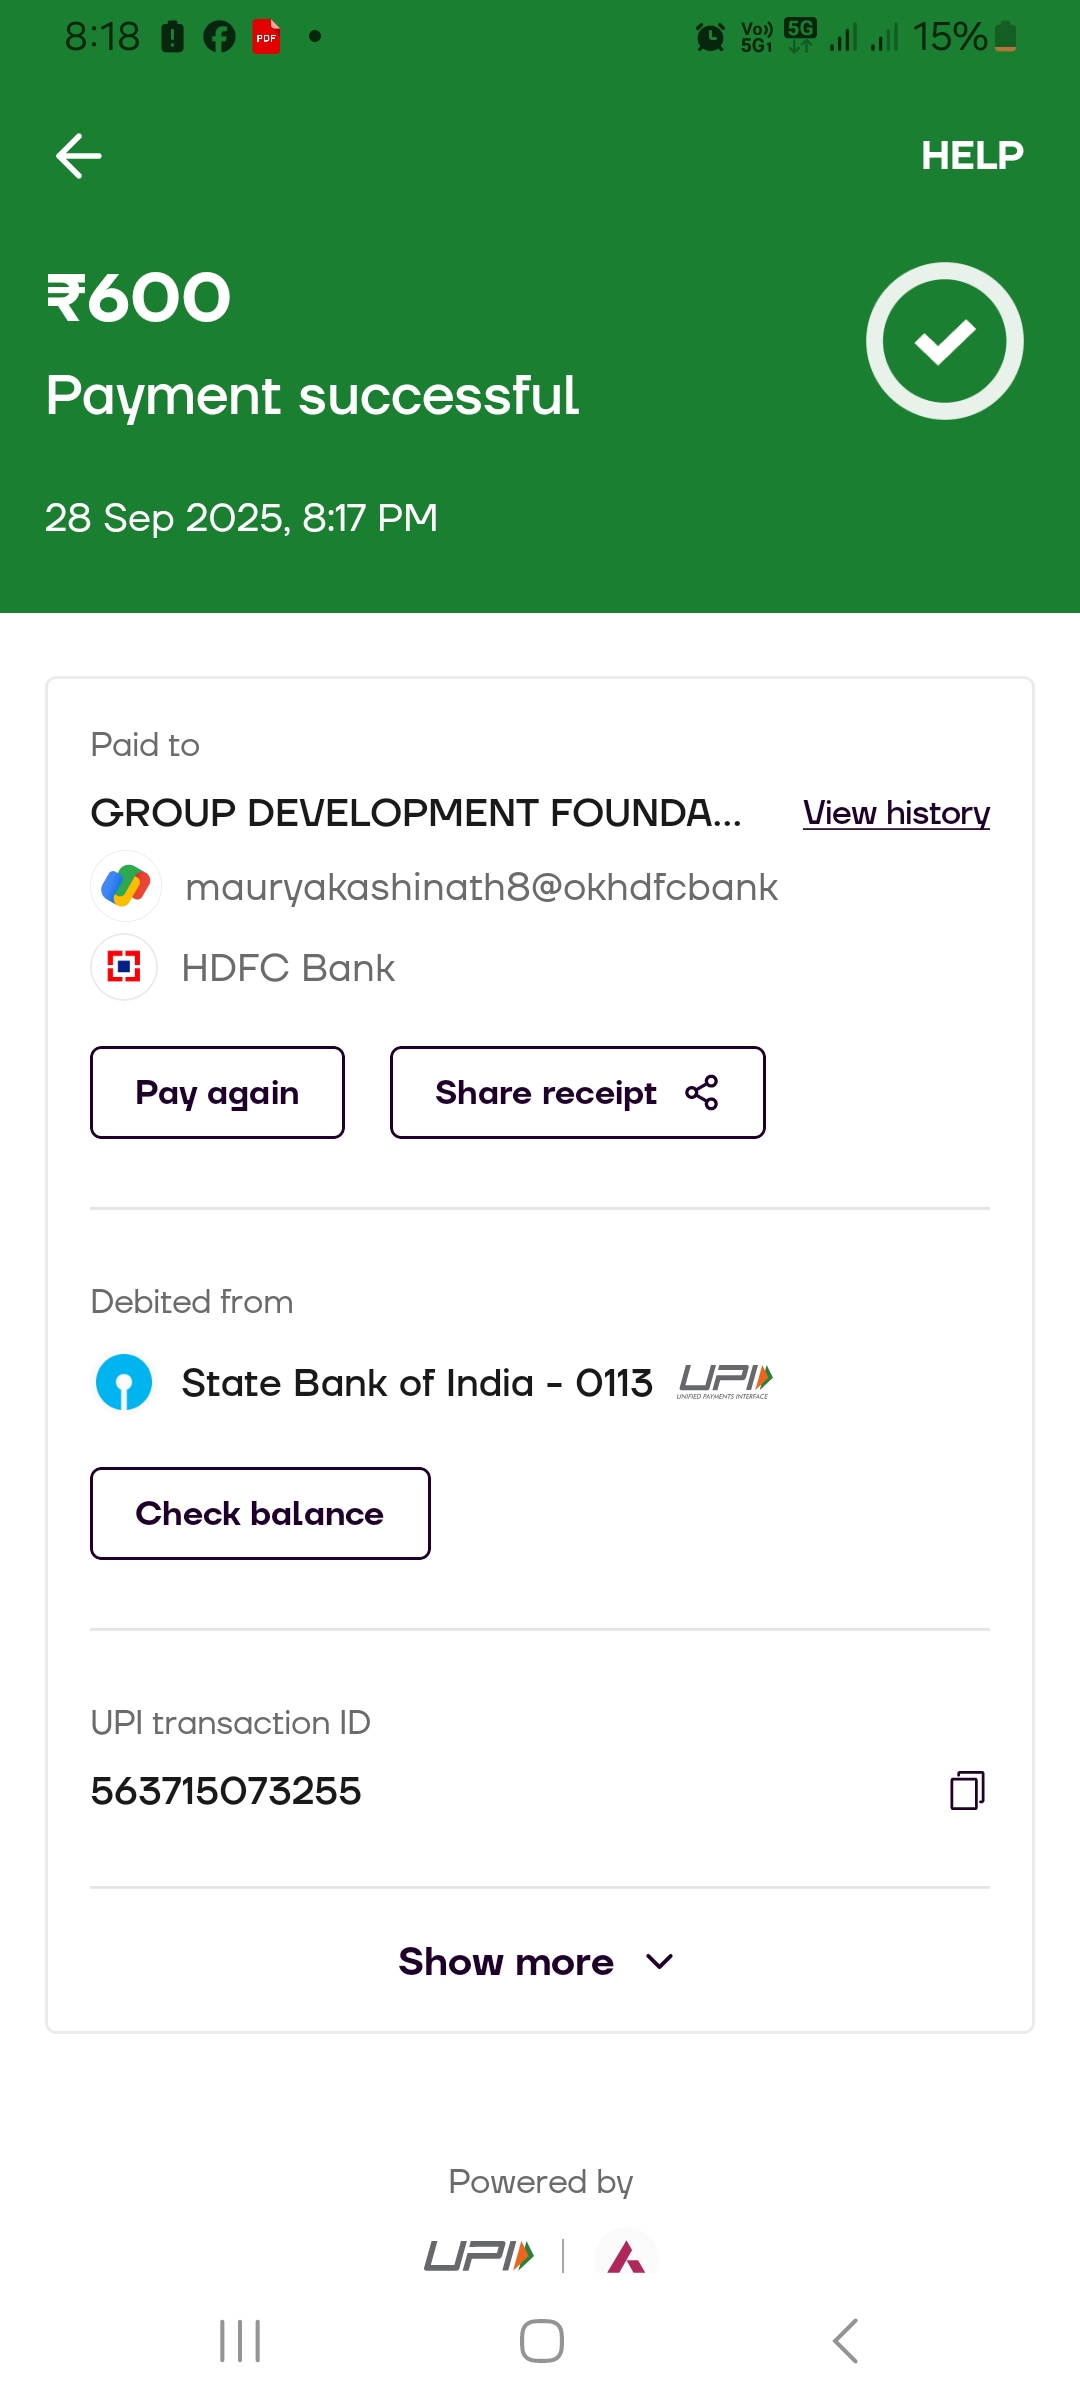The height and width of the screenshot is (2408, 1080).
Task: Tap the system navigation back chevron
Action: [x=845, y=2341]
